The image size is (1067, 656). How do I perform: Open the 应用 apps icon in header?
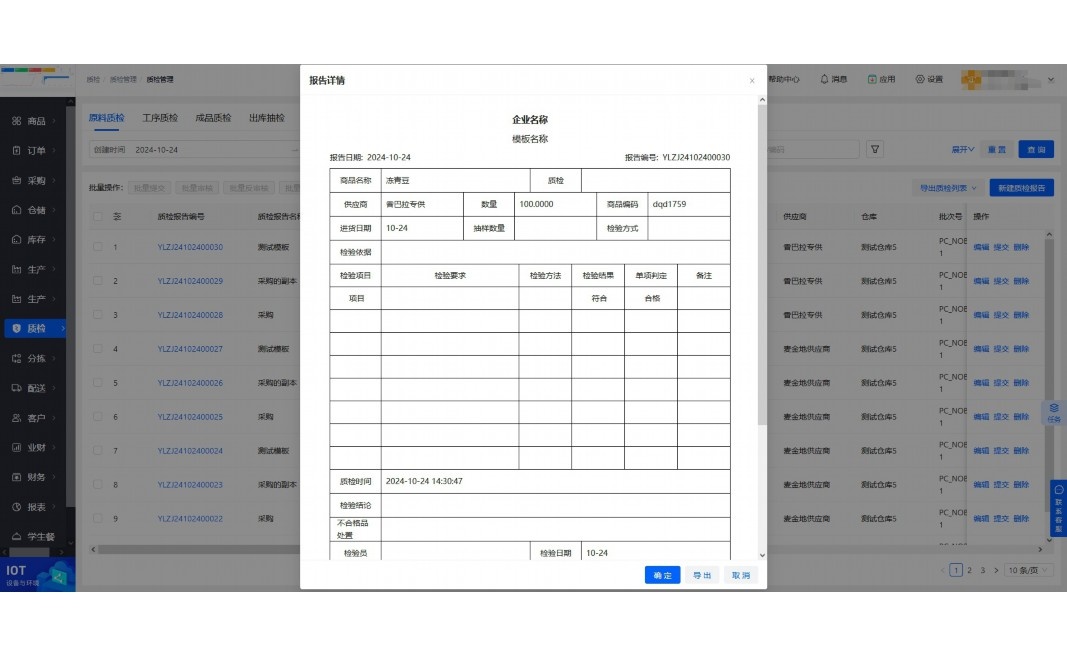872,79
